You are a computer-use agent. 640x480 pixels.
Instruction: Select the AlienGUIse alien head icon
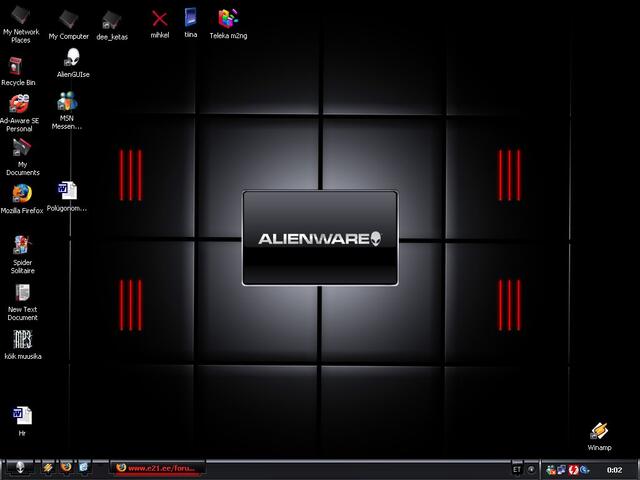pyautogui.click(x=73, y=63)
